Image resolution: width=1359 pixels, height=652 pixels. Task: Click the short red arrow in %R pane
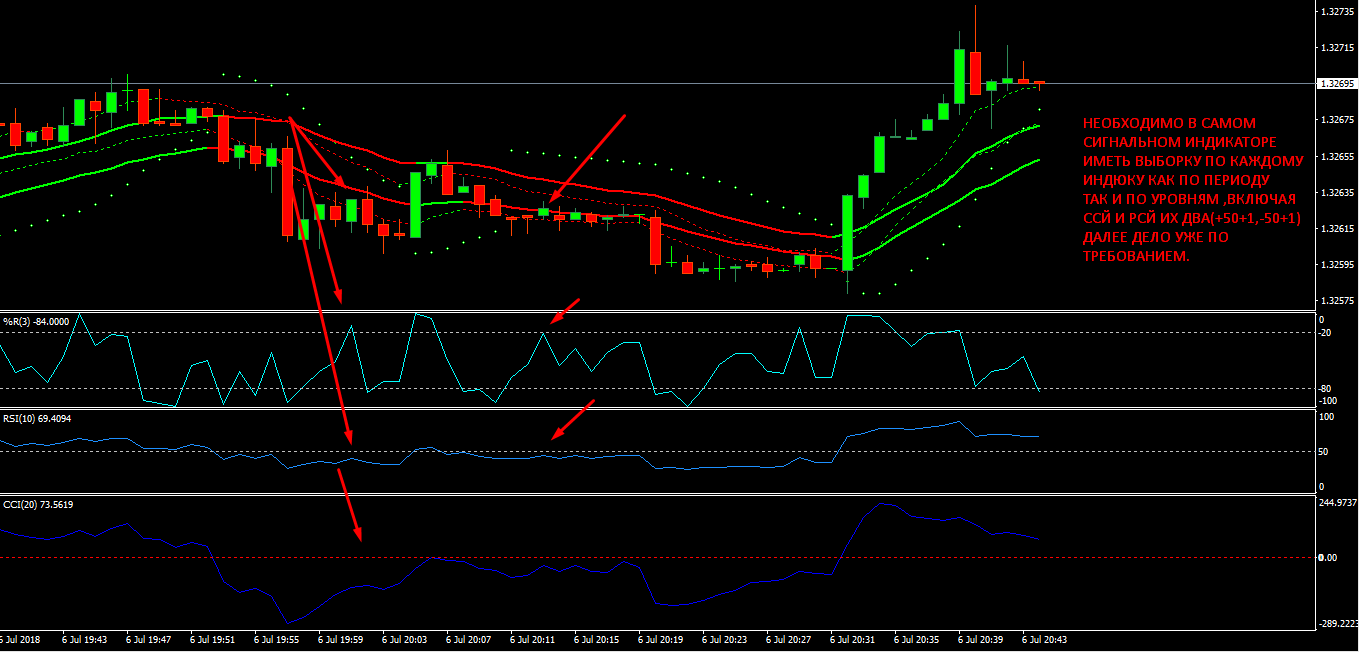565,310
